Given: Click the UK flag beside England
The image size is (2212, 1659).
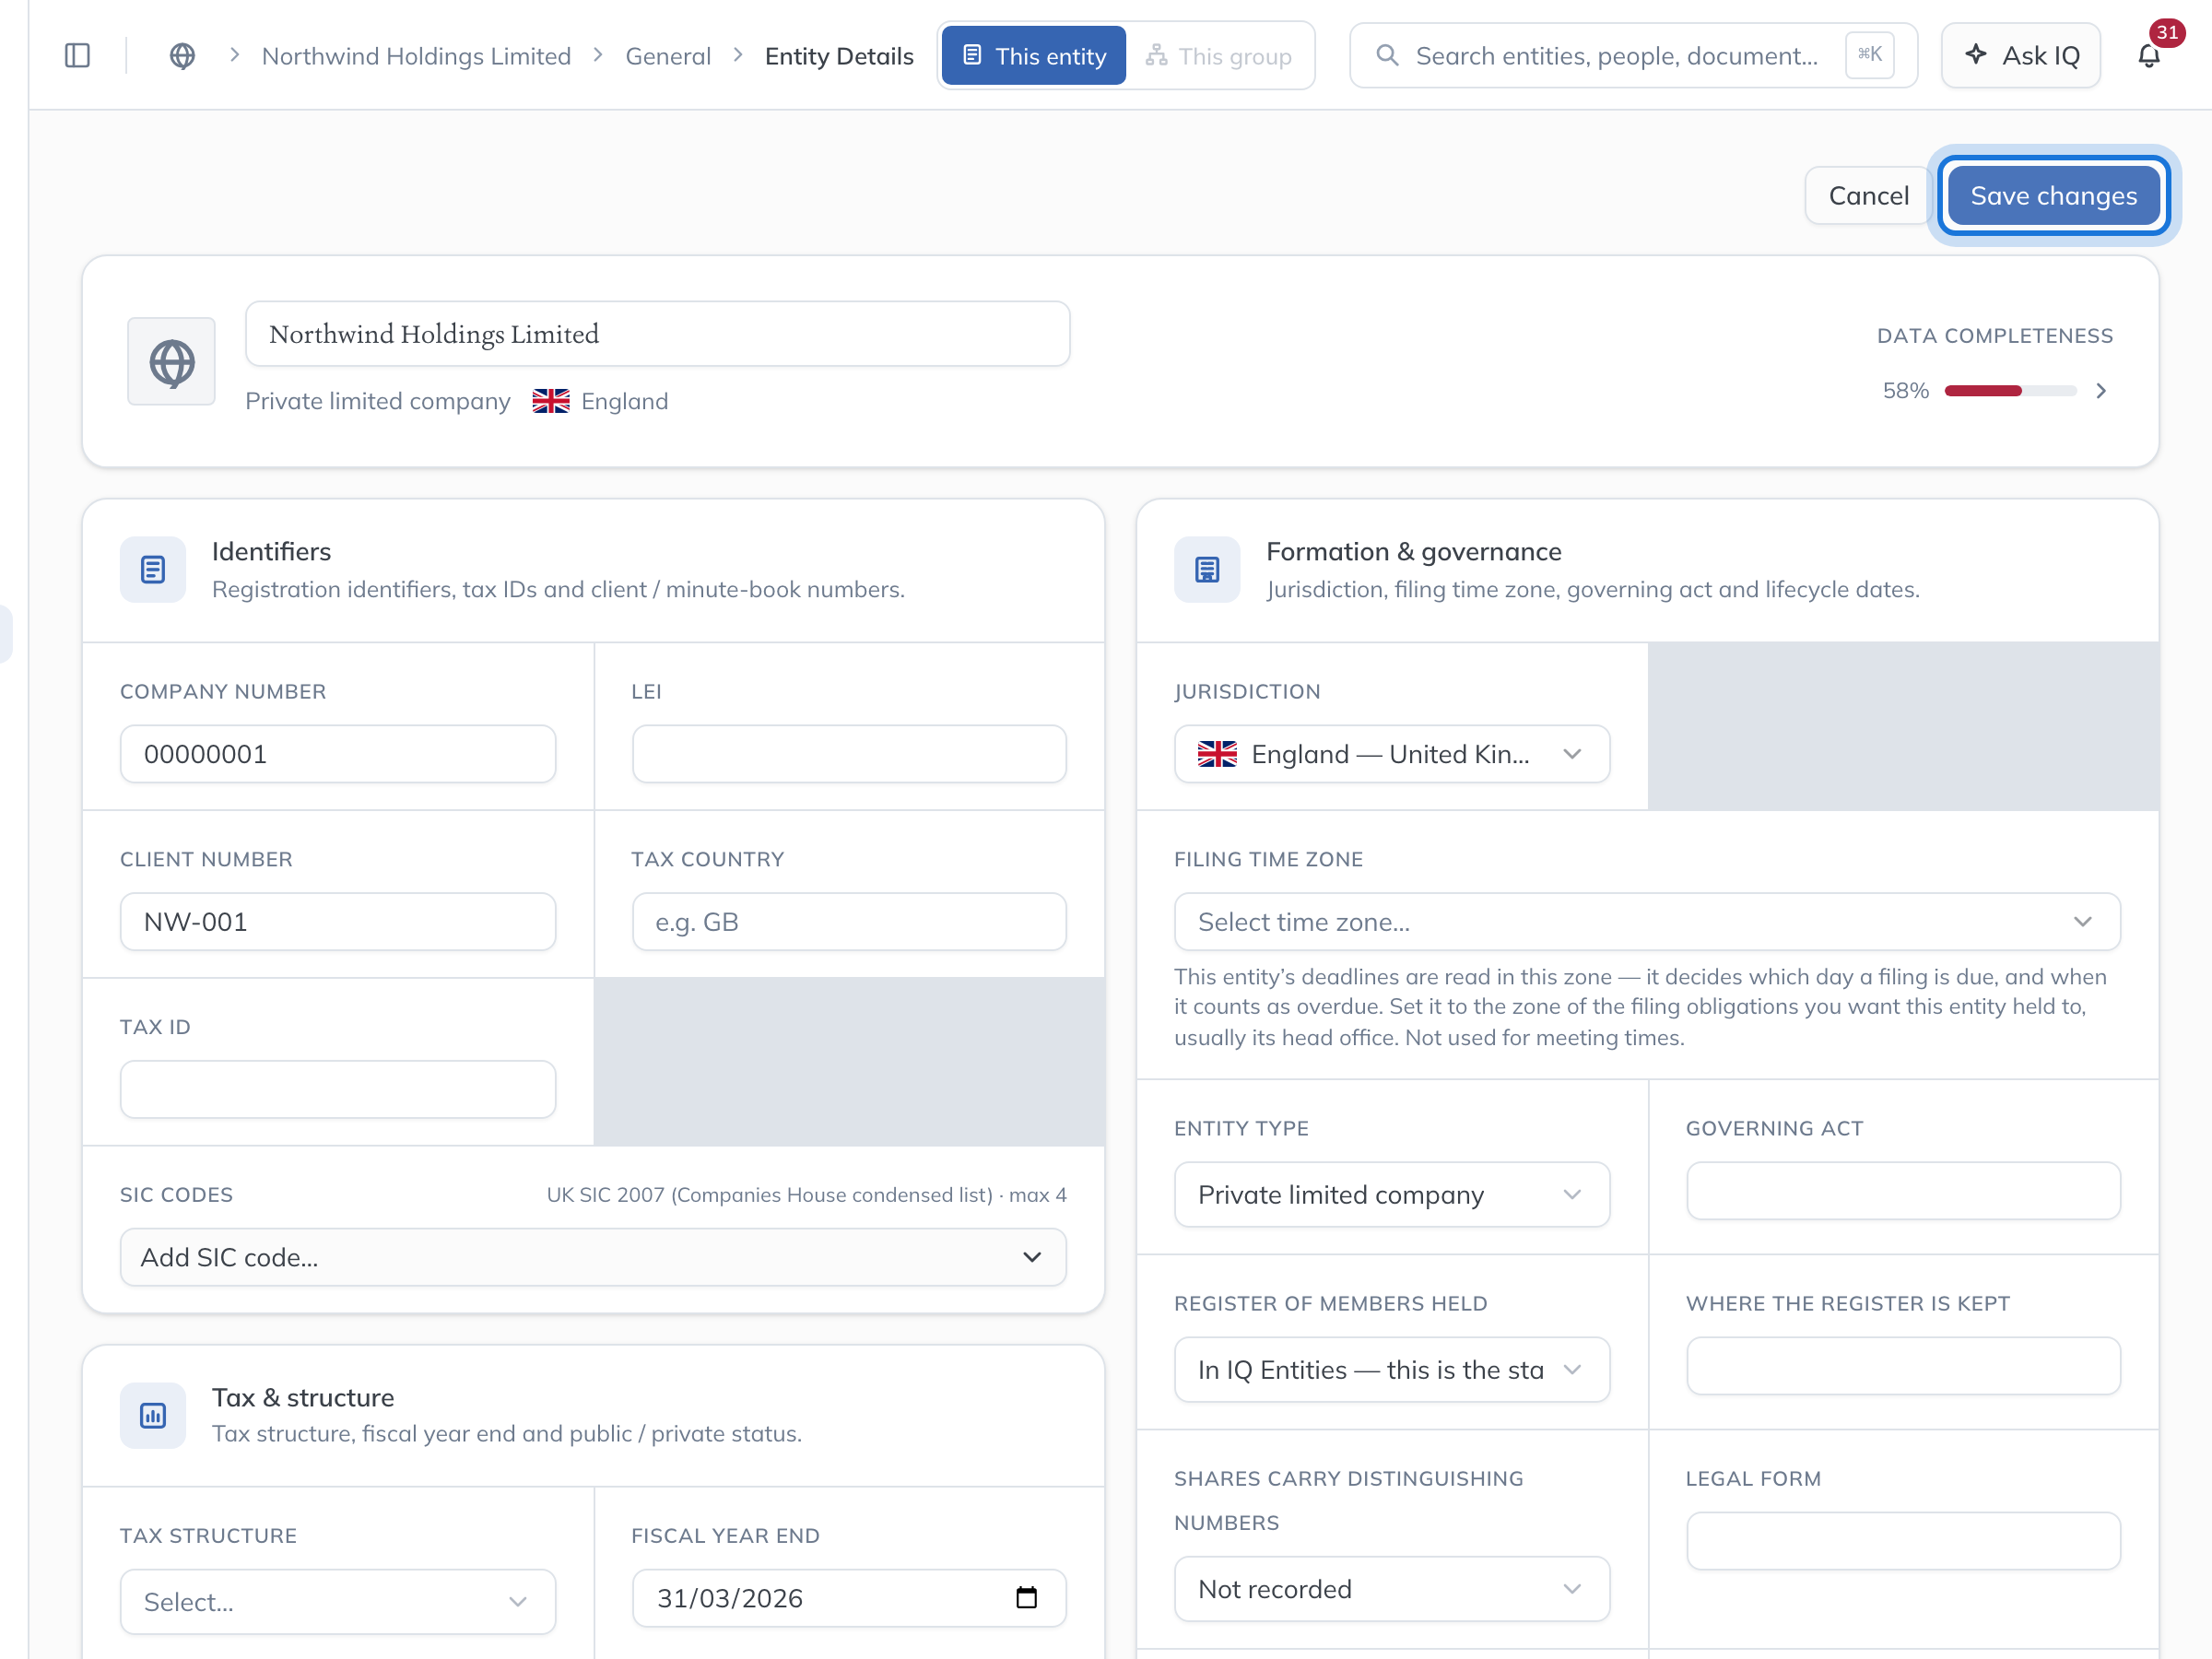Looking at the screenshot, I should pyautogui.click(x=551, y=401).
